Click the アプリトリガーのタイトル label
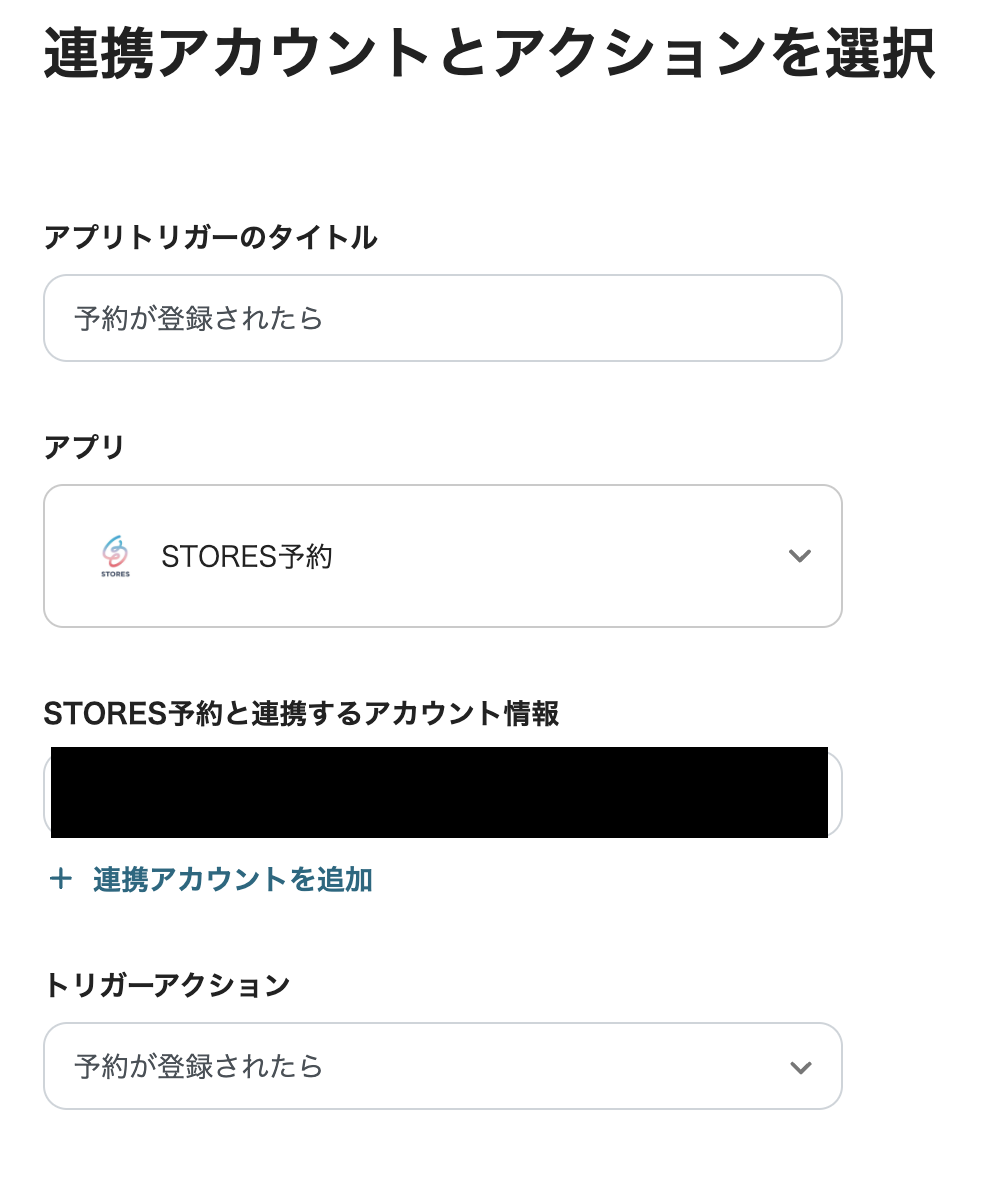 coord(210,238)
